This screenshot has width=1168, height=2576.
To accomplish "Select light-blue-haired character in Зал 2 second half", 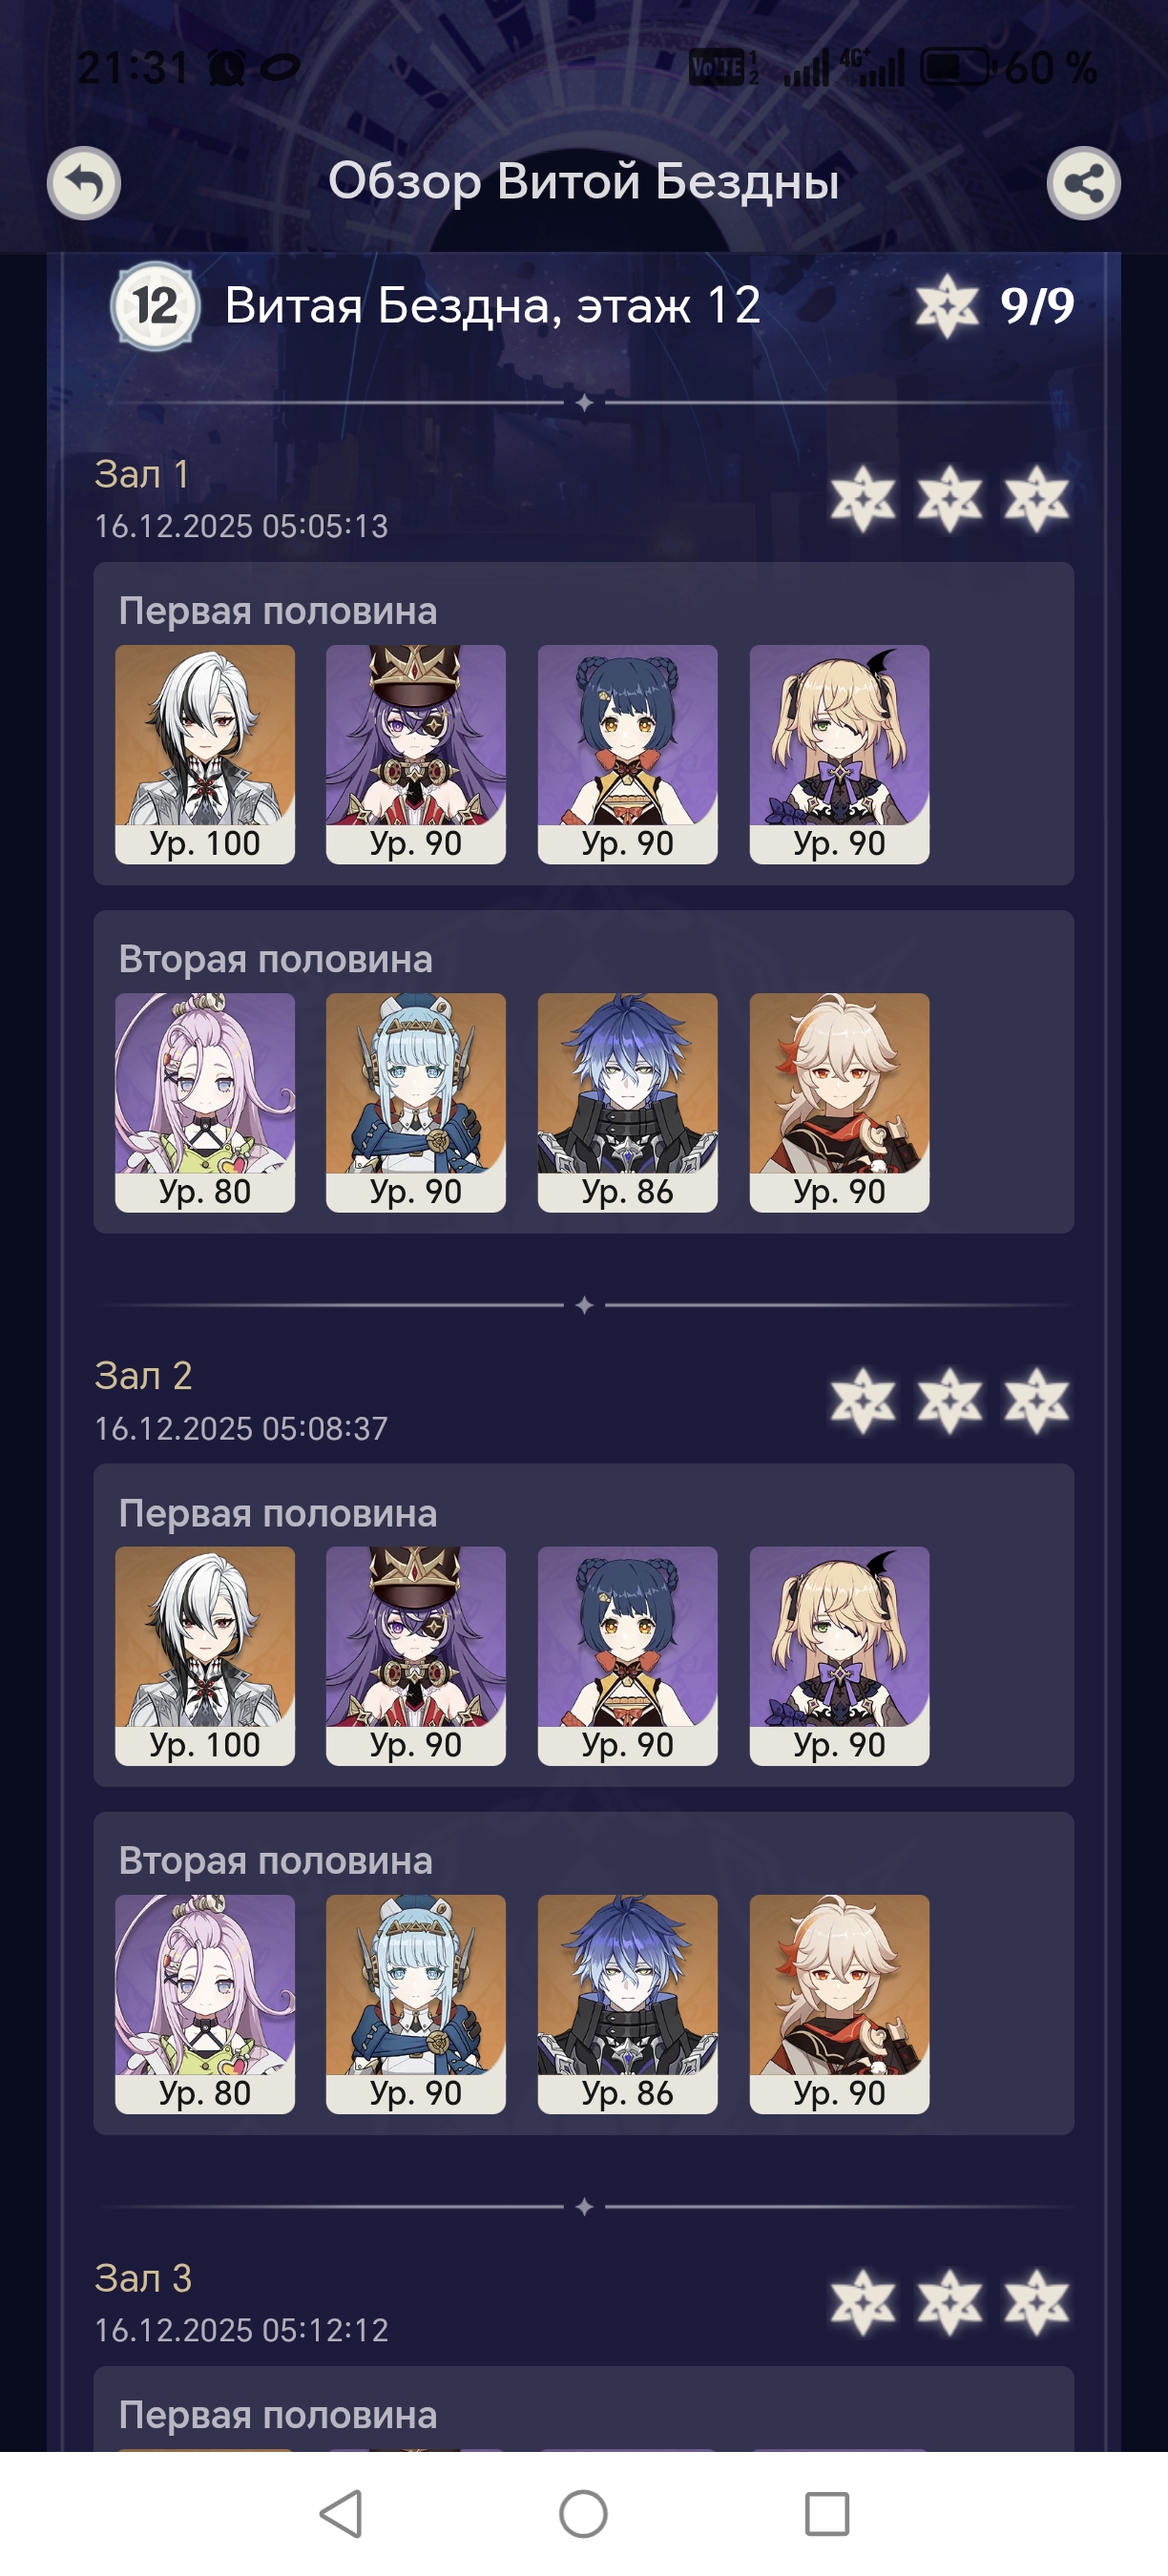I will coord(416,2004).
